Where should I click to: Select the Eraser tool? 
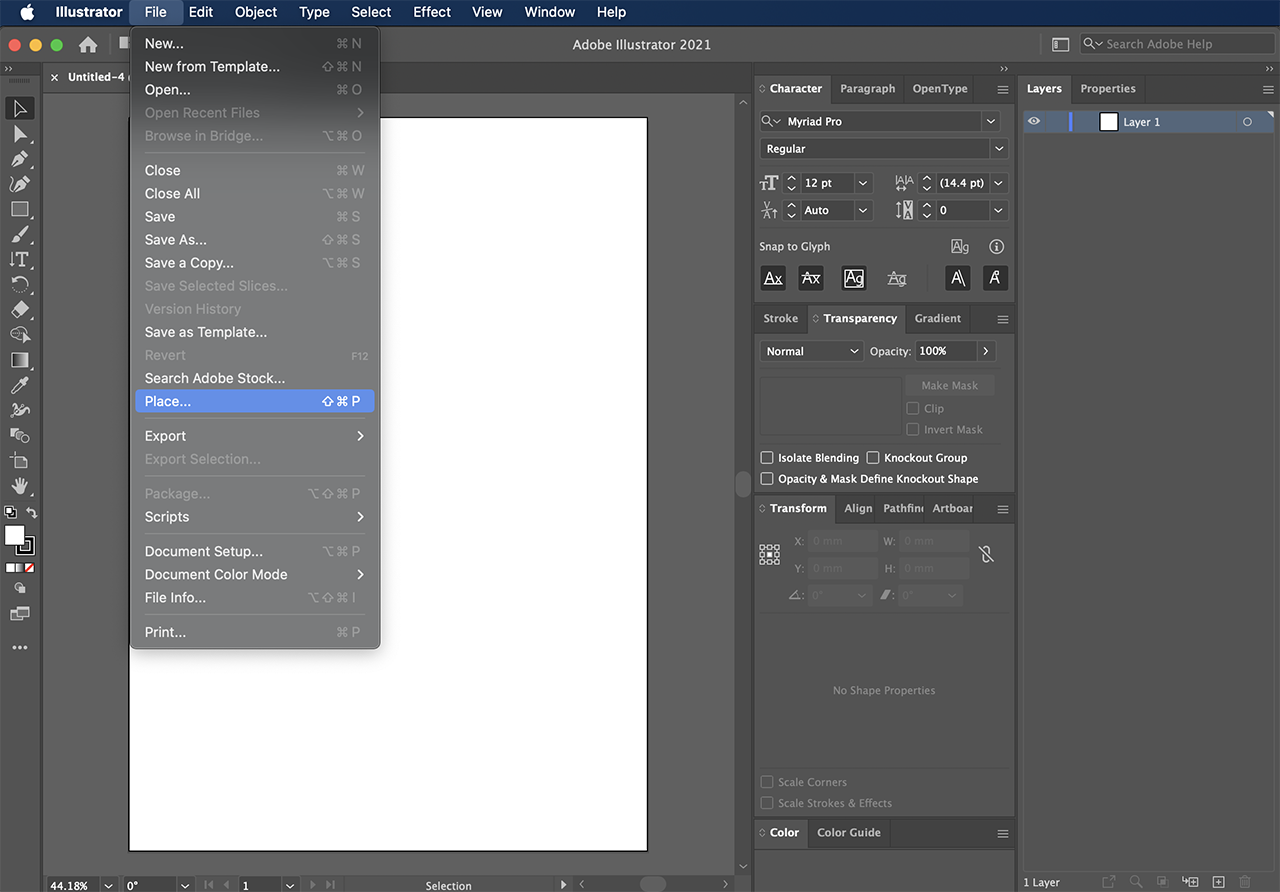tap(20, 310)
